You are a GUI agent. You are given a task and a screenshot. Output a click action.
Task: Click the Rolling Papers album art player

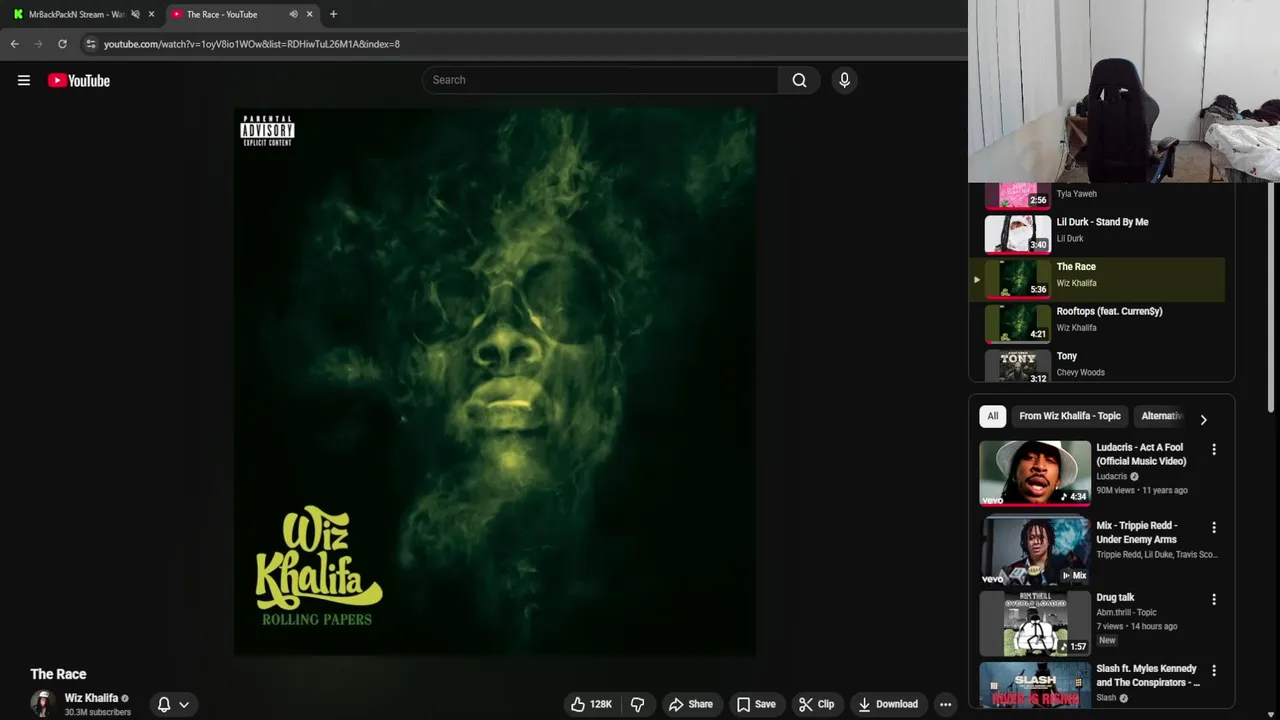point(495,382)
